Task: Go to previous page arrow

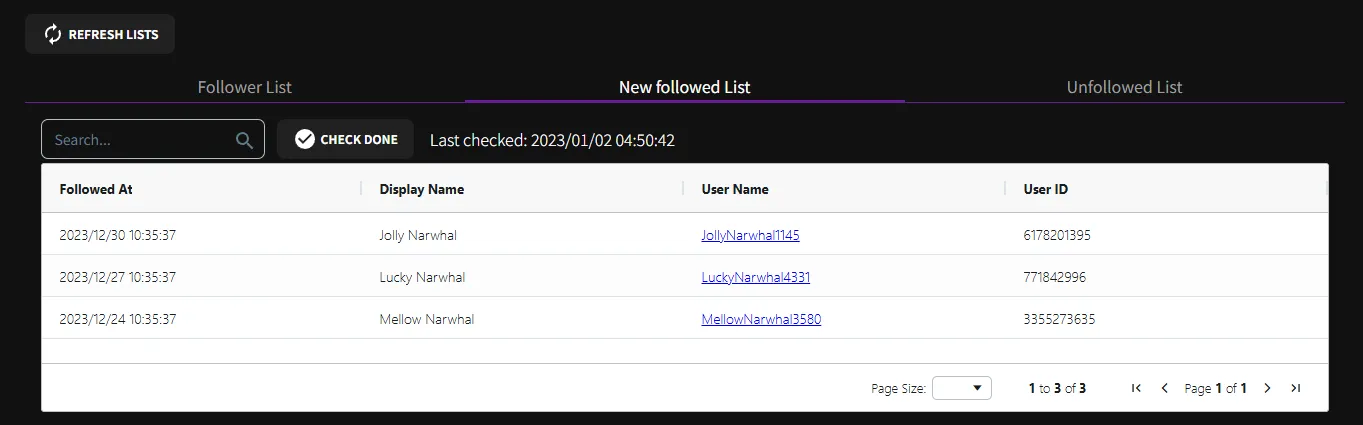Action: [x=1164, y=388]
